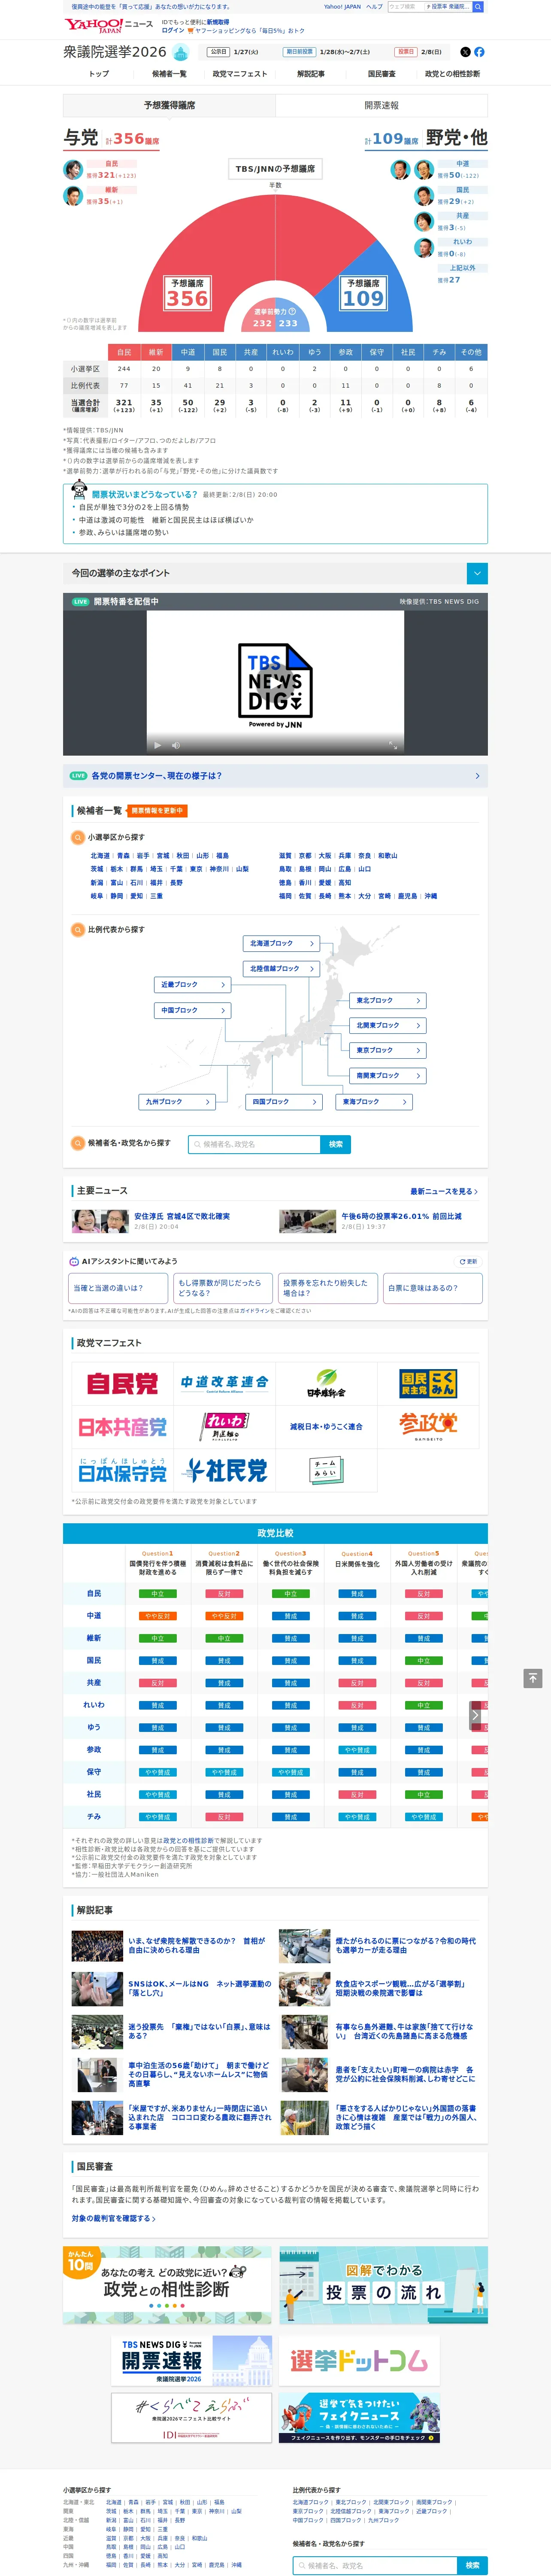Click the 中道改革連合 manifesto logo
The height and width of the screenshot is (2576, 551).
coord(224,1384)
